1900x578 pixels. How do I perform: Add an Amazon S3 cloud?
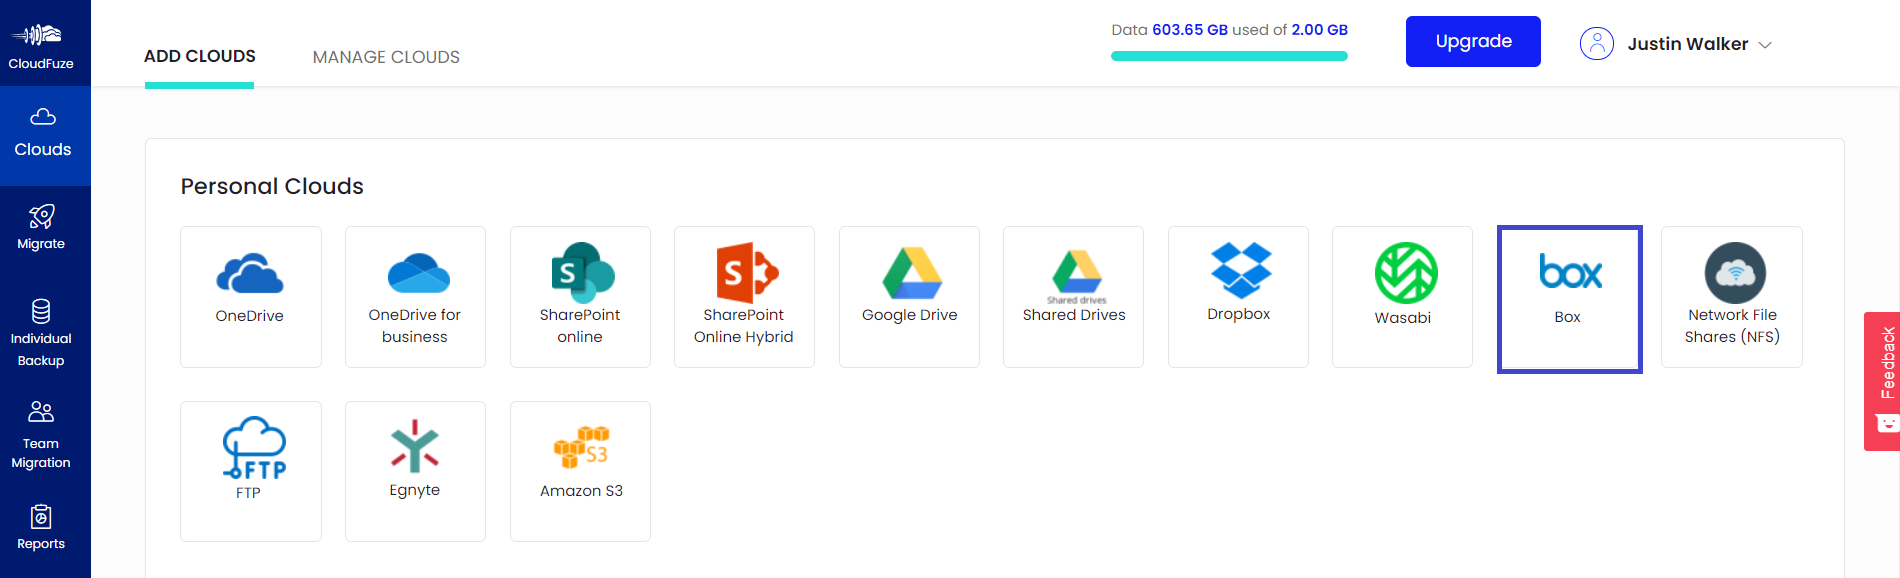point(580,472)
